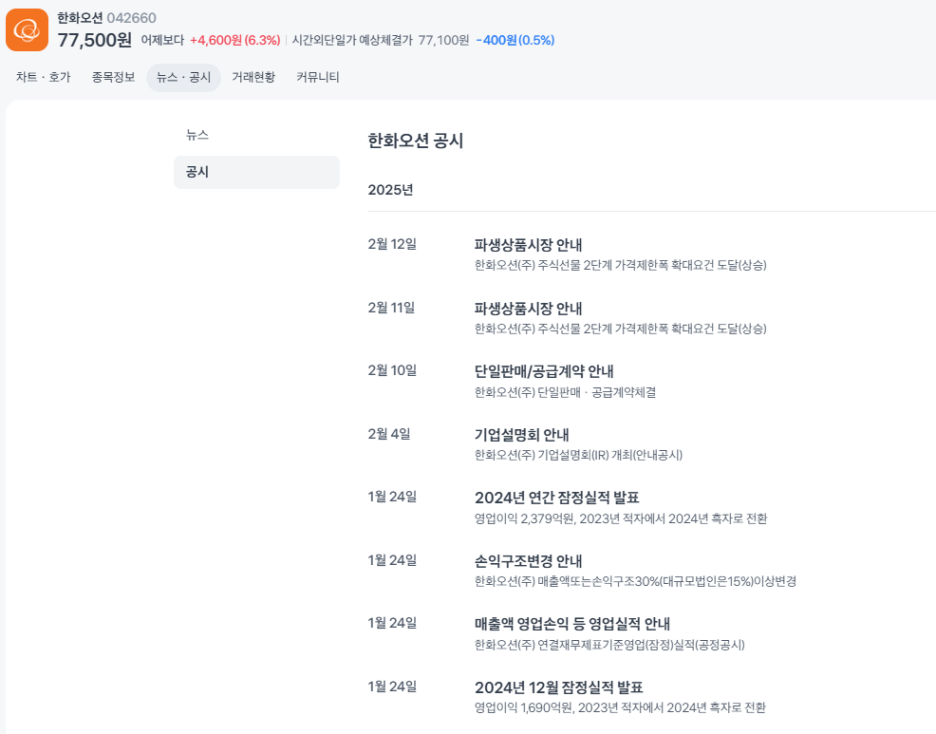Click the orange 한화오션 logo icon
936x734 pixels.
point(27,30)
